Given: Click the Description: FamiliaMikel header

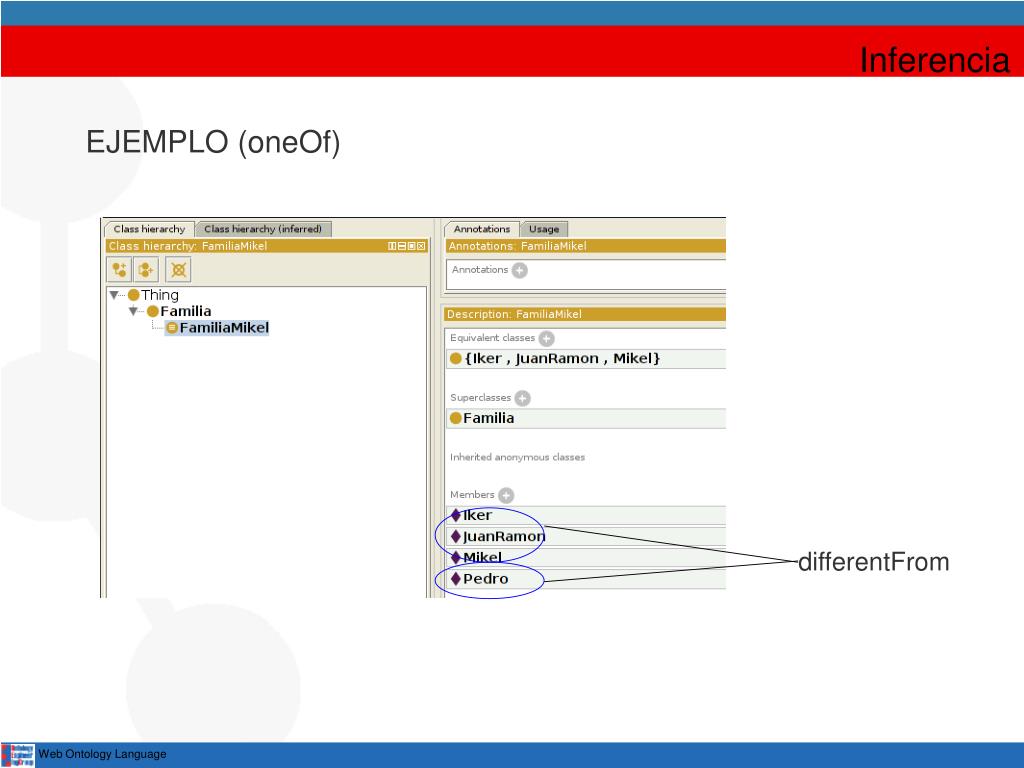Looking at the screenshot, I should click(586, 314).
